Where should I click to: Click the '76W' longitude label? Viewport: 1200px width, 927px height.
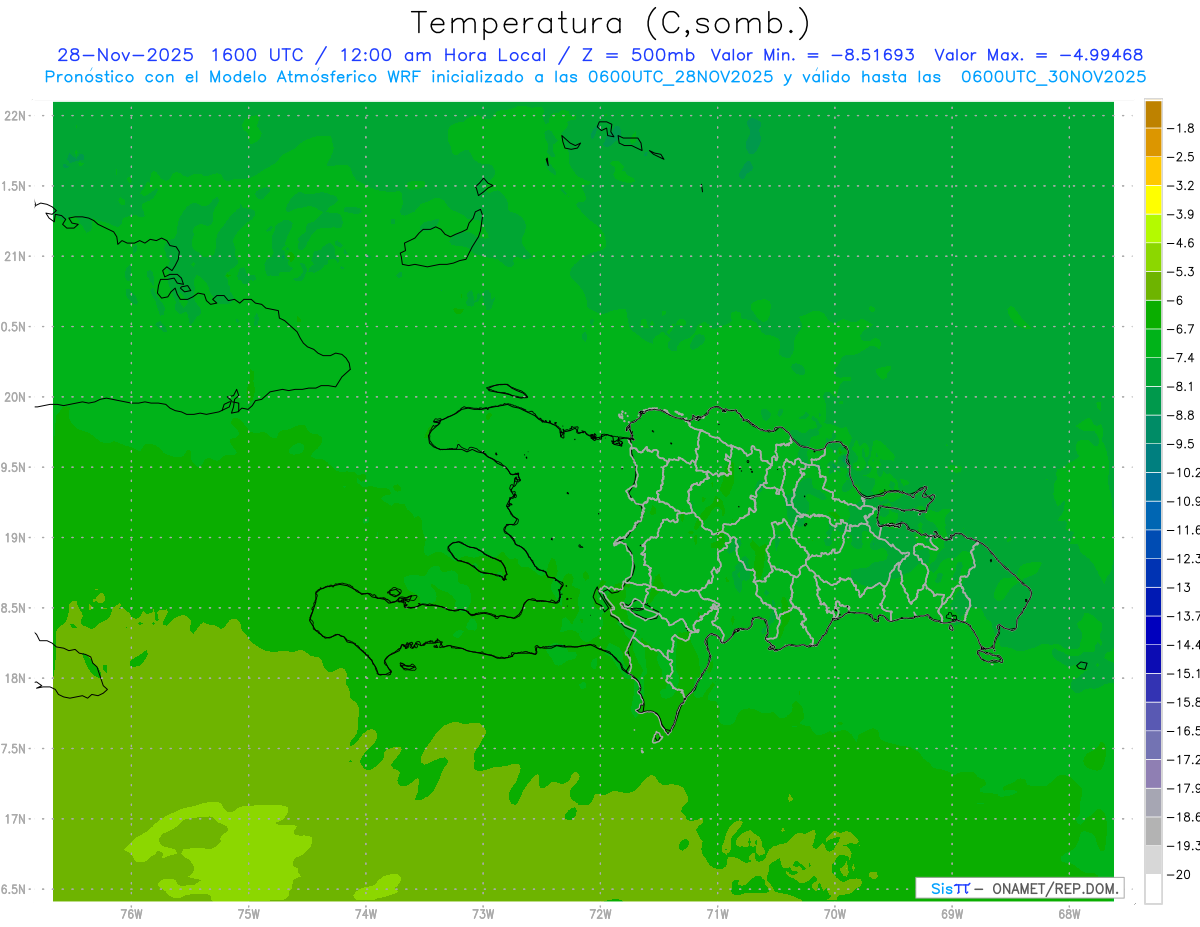pyautogui.click(x=131, y=914)
